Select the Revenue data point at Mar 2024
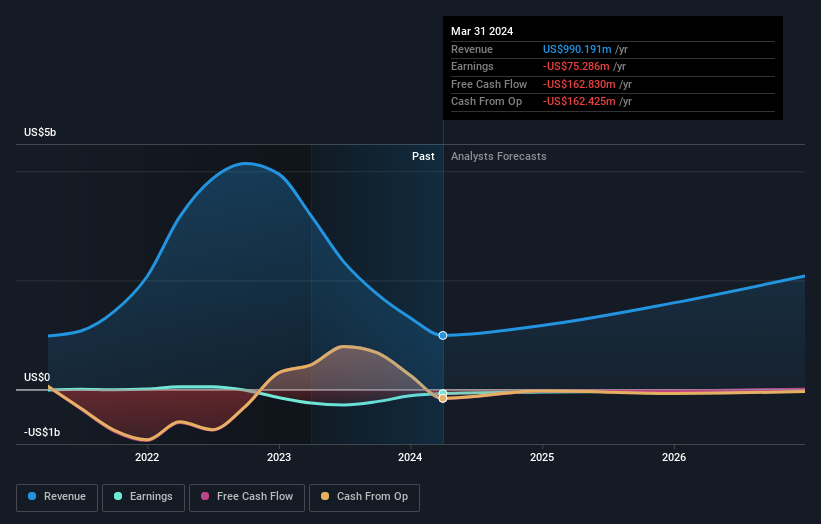 [443, 336]
